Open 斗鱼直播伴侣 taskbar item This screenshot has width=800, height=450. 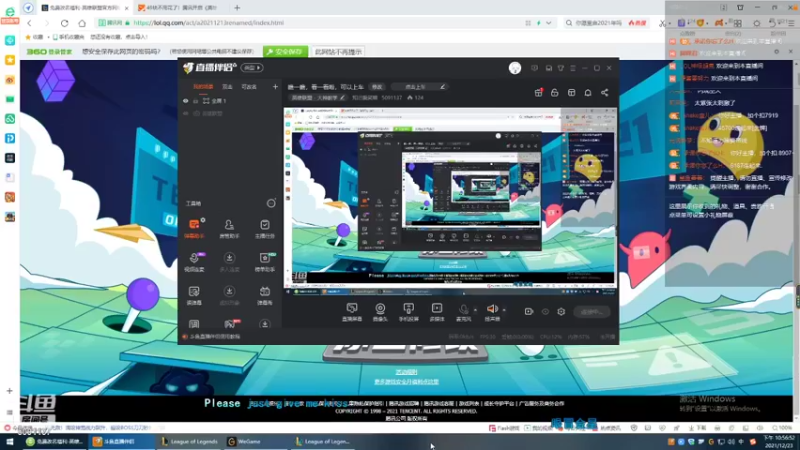tap(119, 442)
